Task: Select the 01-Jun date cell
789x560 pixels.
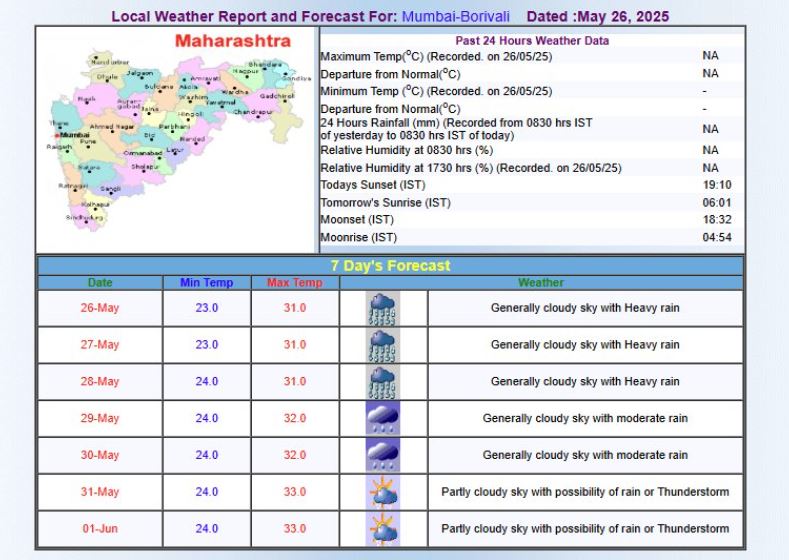Action: pos(100,529)
